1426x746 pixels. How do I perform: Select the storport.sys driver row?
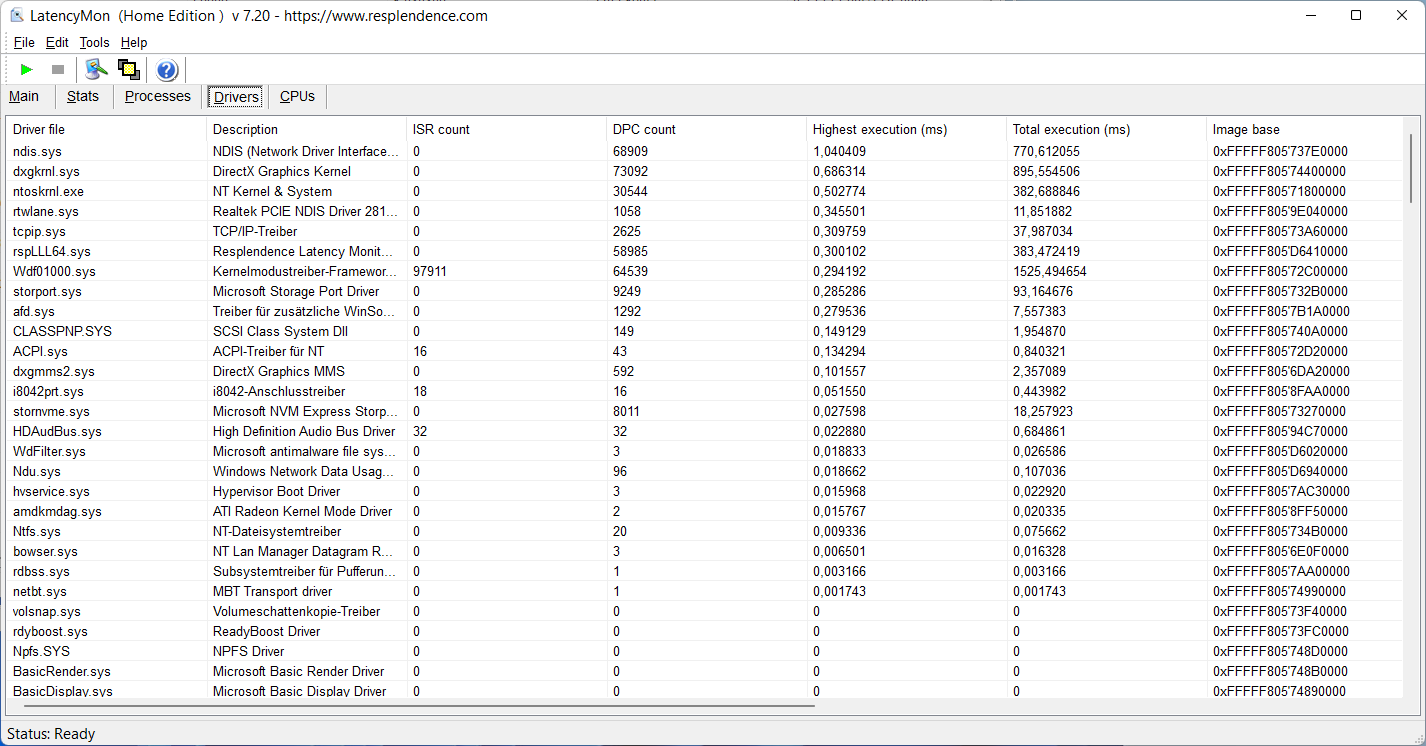click(x=705, y=291)
